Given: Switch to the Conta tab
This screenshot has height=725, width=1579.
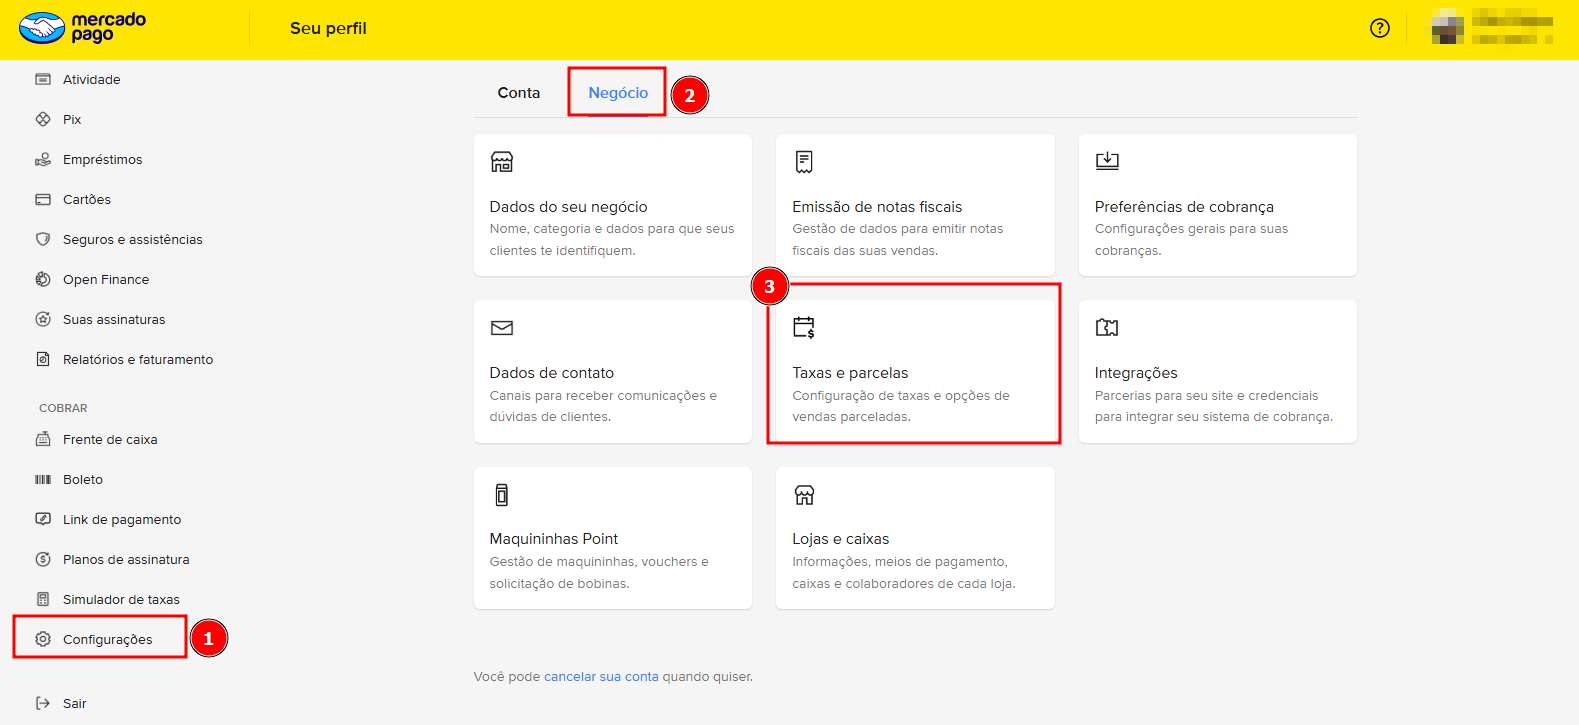Looking at the screenshot, I should point(519,93).
